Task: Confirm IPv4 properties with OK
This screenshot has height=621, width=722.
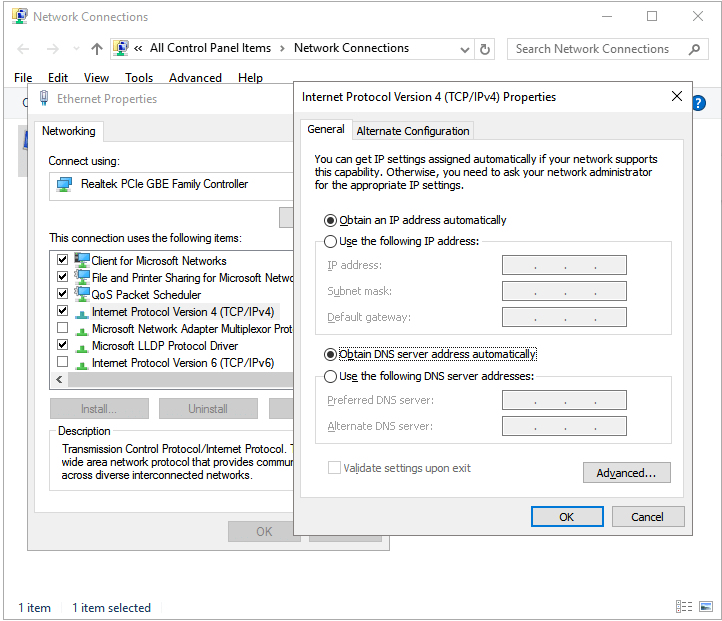Action: pyautogui.click(x=566, y=517)
